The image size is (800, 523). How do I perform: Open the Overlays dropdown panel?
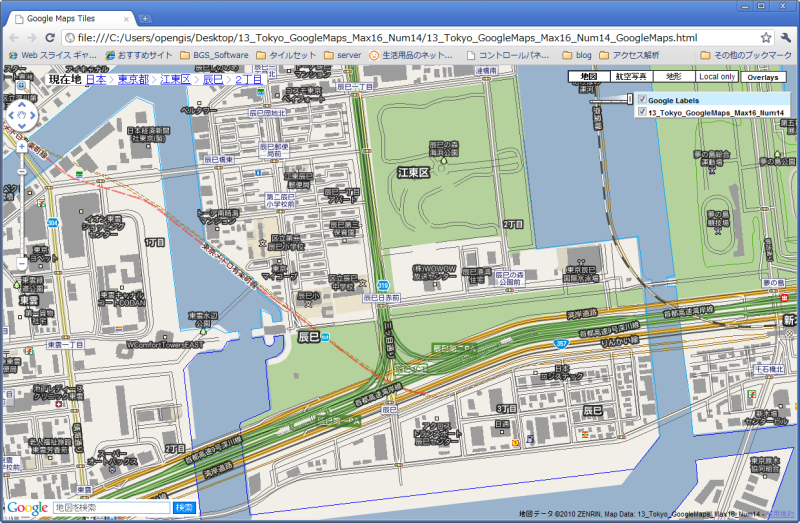[x=763, y=77]
